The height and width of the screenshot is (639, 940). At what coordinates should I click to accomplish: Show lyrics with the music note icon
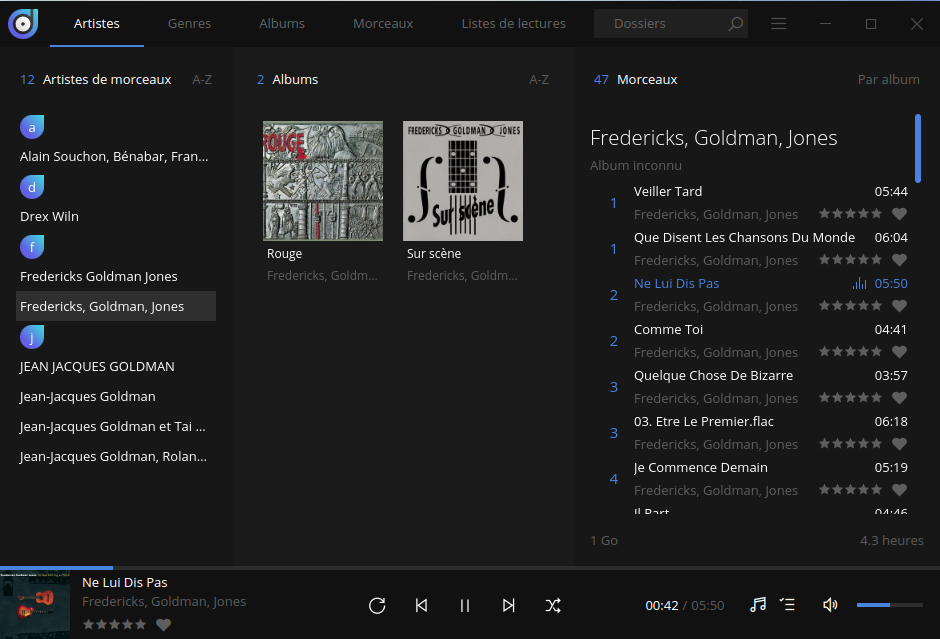pyautogui.click(x=758, y=605)
